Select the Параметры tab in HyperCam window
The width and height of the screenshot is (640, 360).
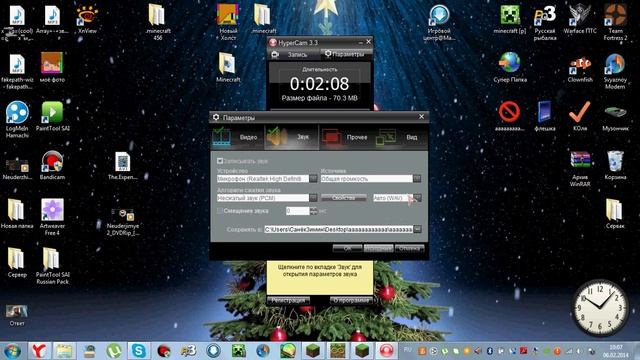[x=345, y=54]
